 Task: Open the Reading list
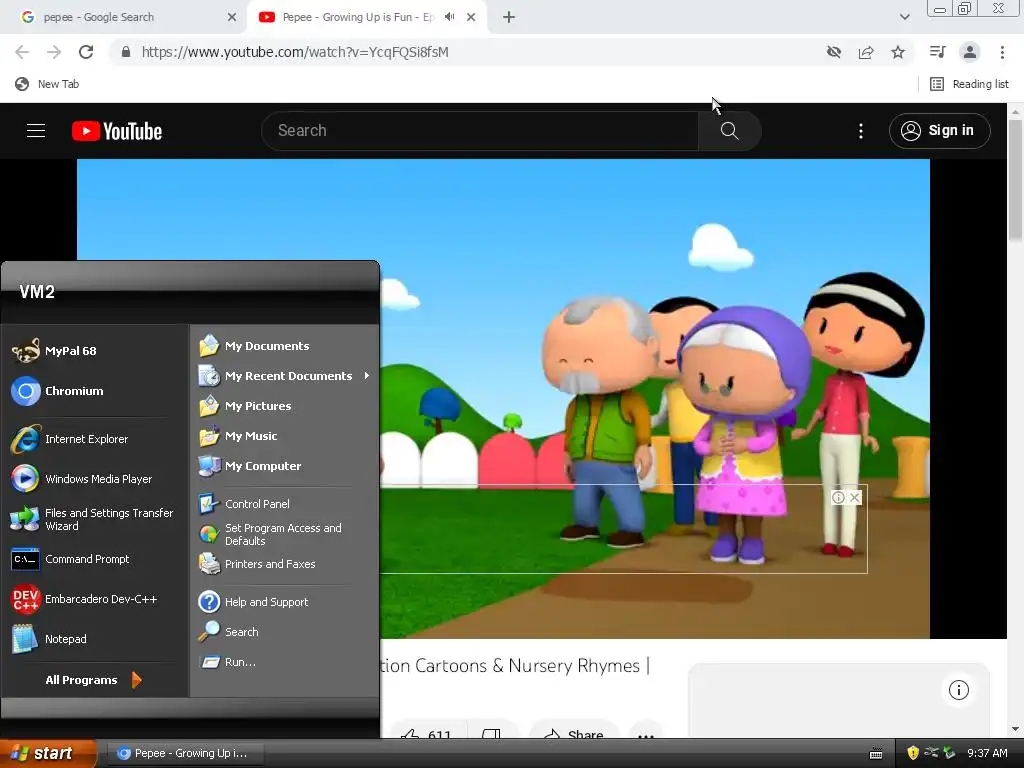969,84
